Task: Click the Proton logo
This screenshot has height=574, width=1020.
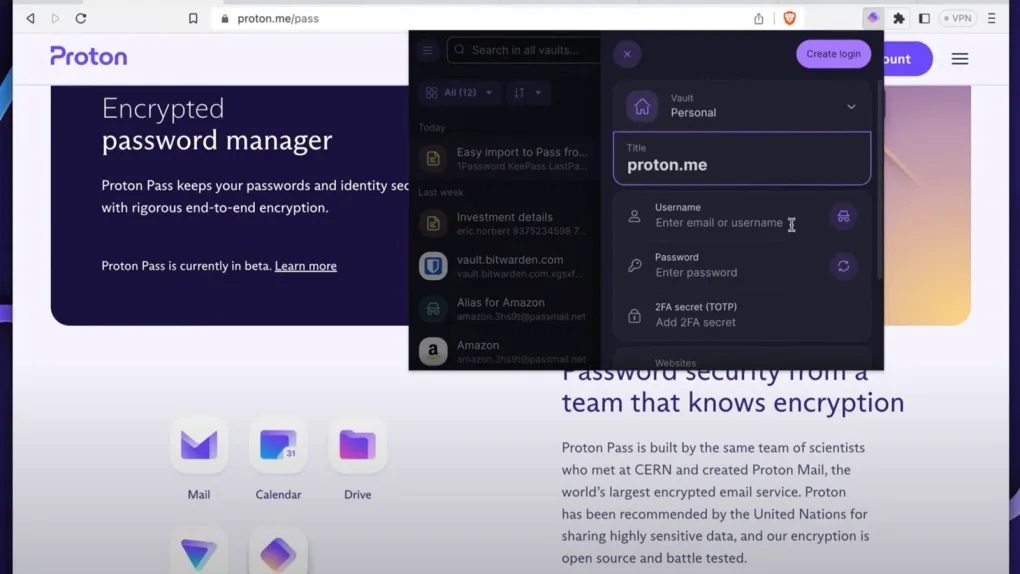Action: click(x=88, y=57)
